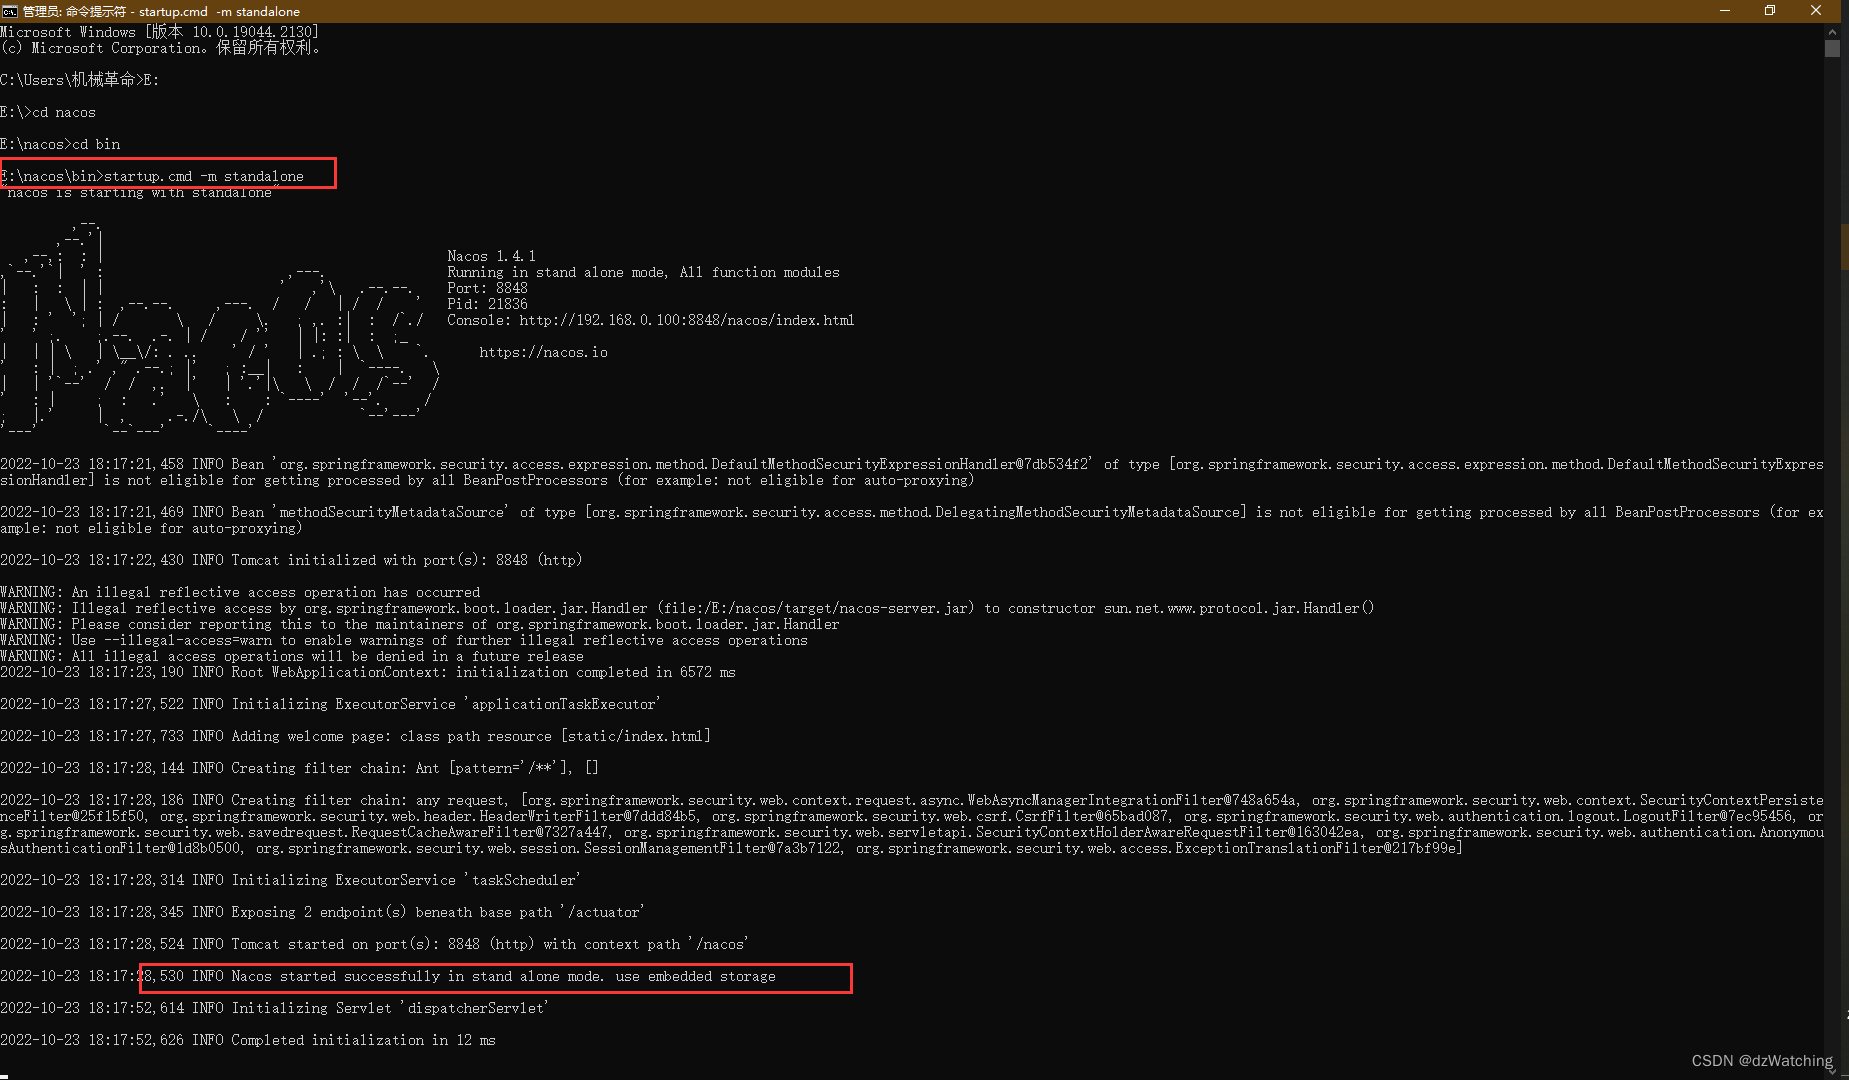Click the title text 'startup.cmd -m standalone'
The height and width of the screenshot is (1080, 1849).
(219, 11)
